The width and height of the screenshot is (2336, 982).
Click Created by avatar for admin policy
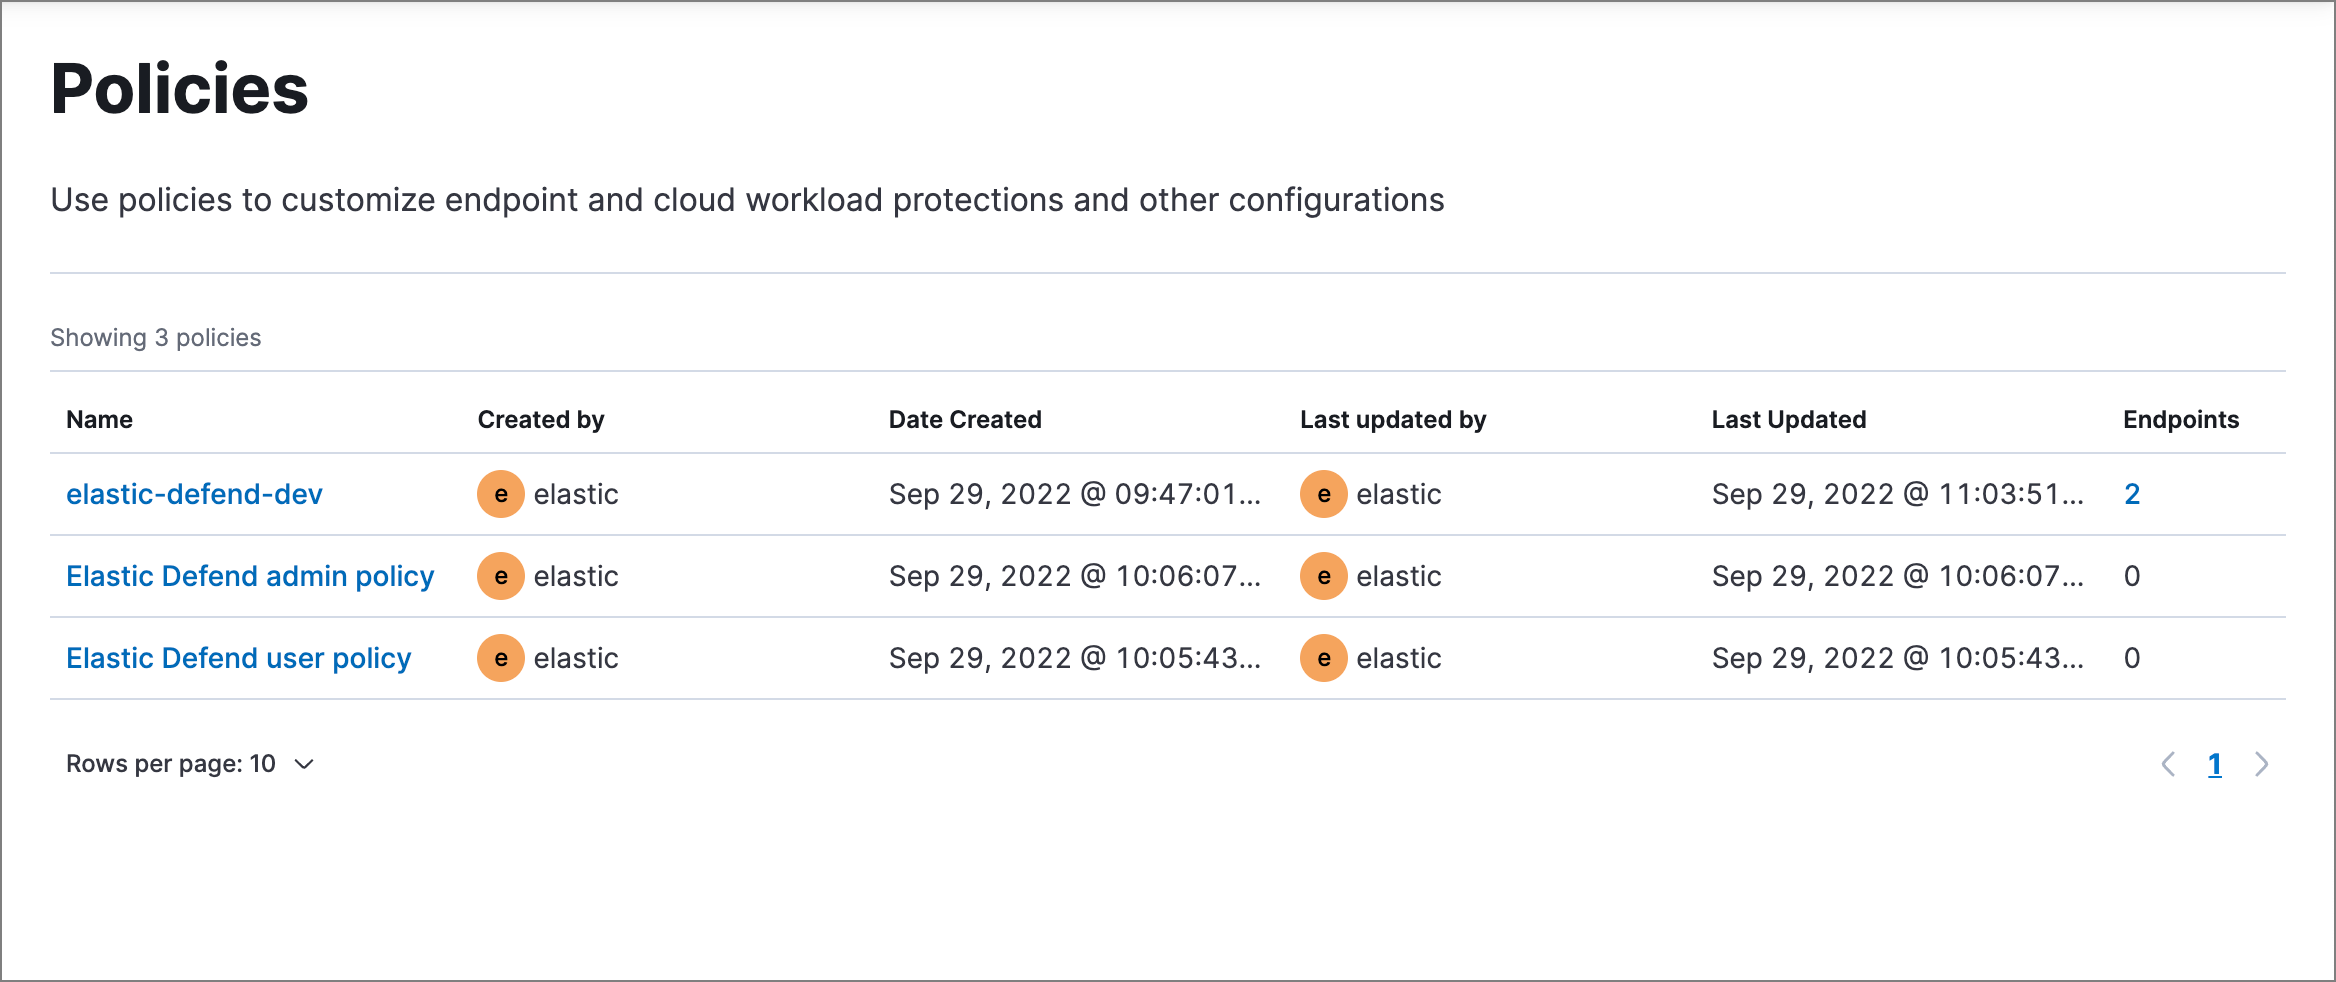500,576
